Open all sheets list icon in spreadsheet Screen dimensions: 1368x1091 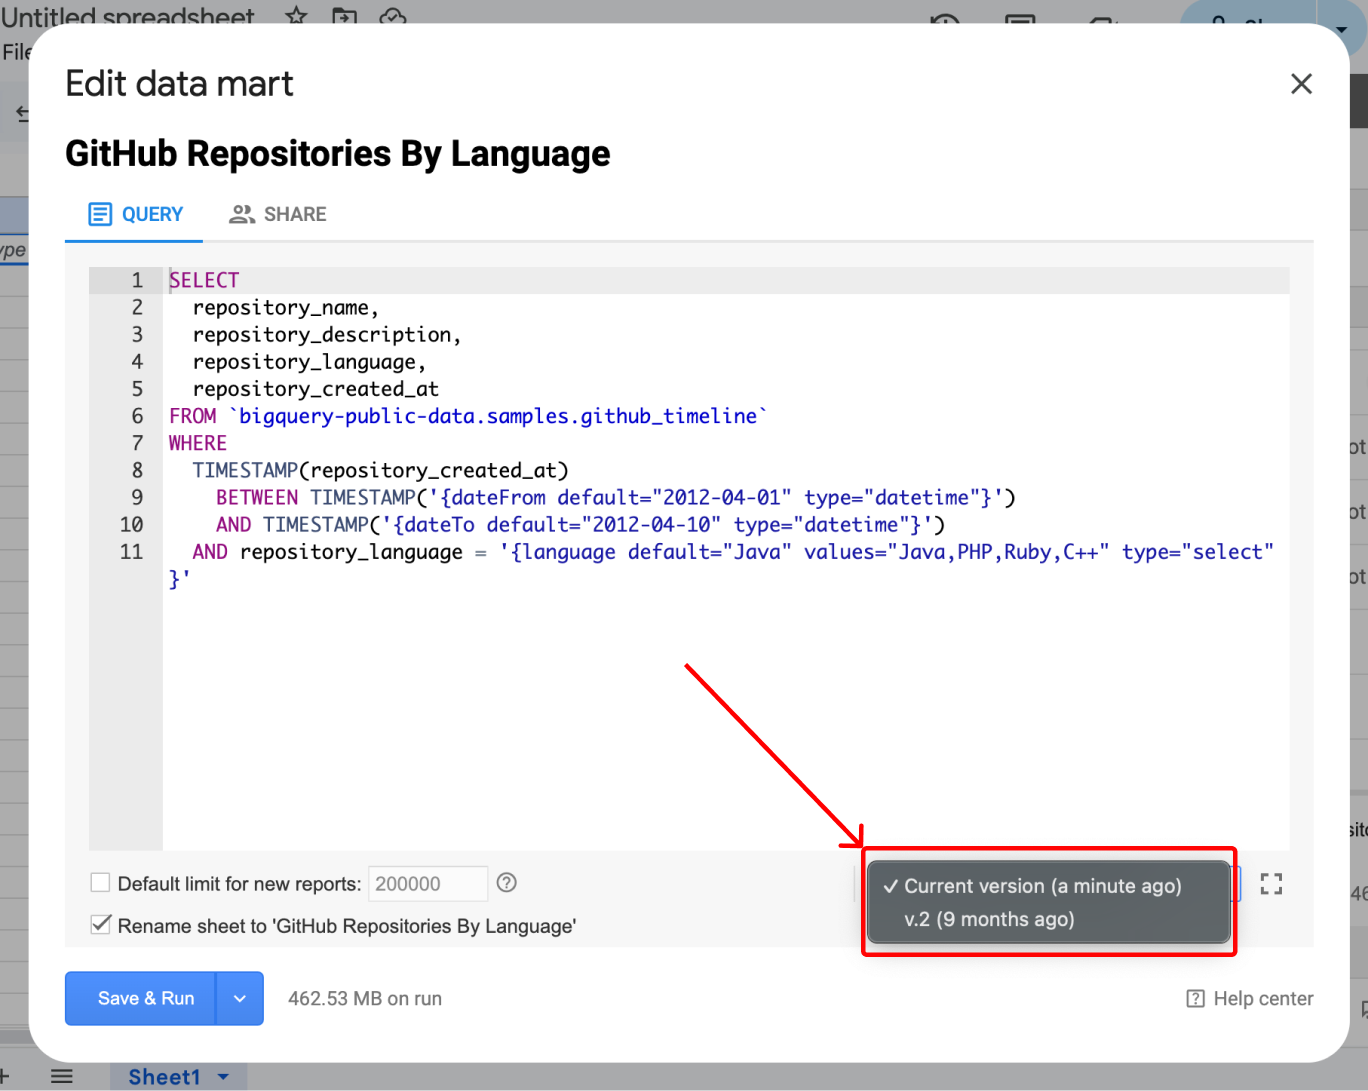pos(62,1077)
